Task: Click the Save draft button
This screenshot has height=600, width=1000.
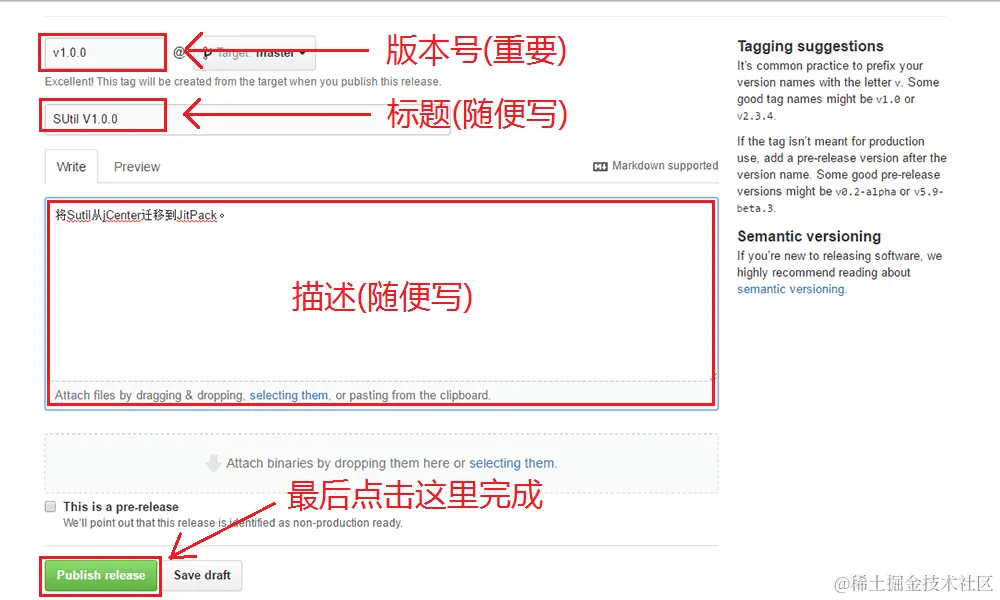Action: click(x=202, y=575)
